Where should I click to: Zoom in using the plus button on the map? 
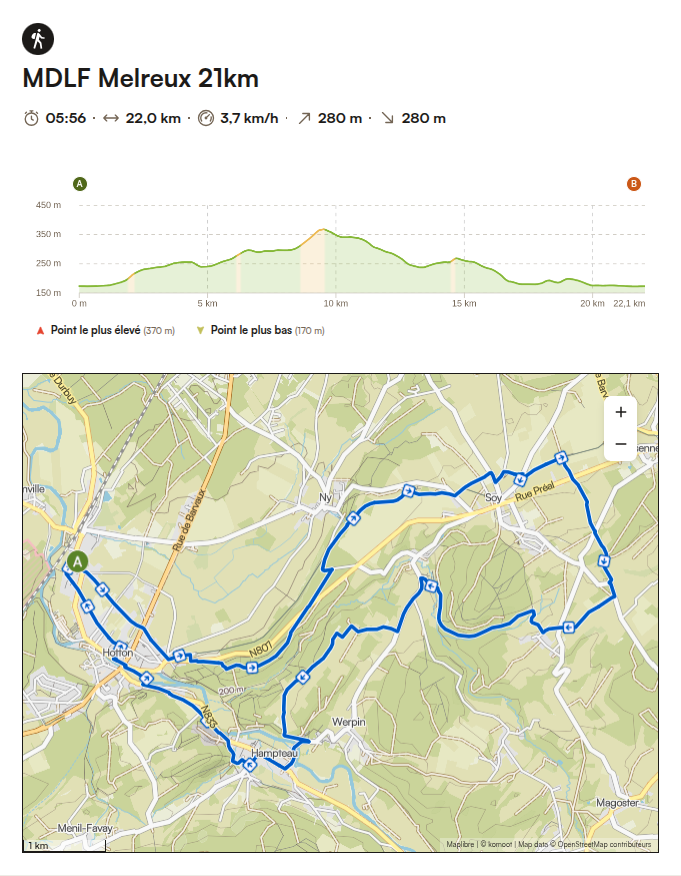[x=622, y=412]
